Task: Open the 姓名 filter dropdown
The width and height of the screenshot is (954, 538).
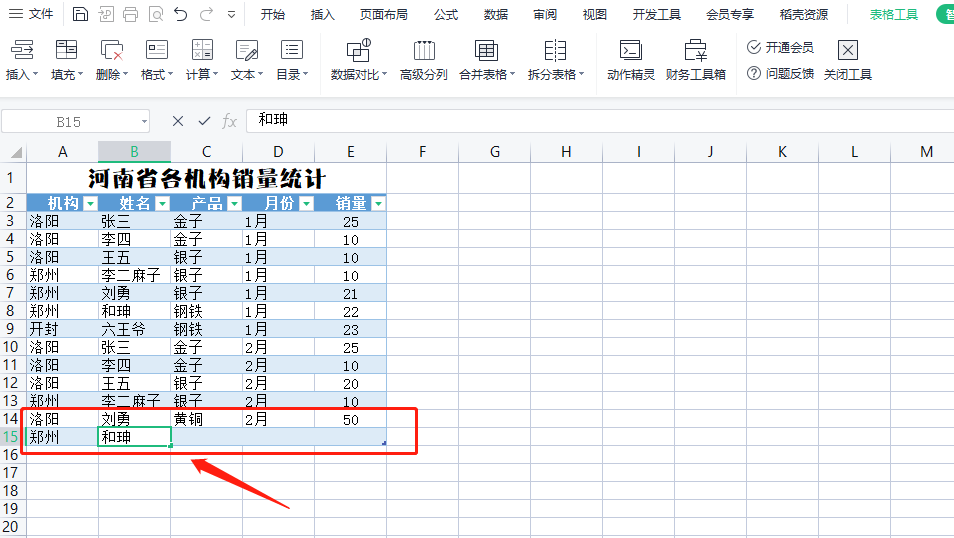Action: pyautogui.click(x=162, y=203)
